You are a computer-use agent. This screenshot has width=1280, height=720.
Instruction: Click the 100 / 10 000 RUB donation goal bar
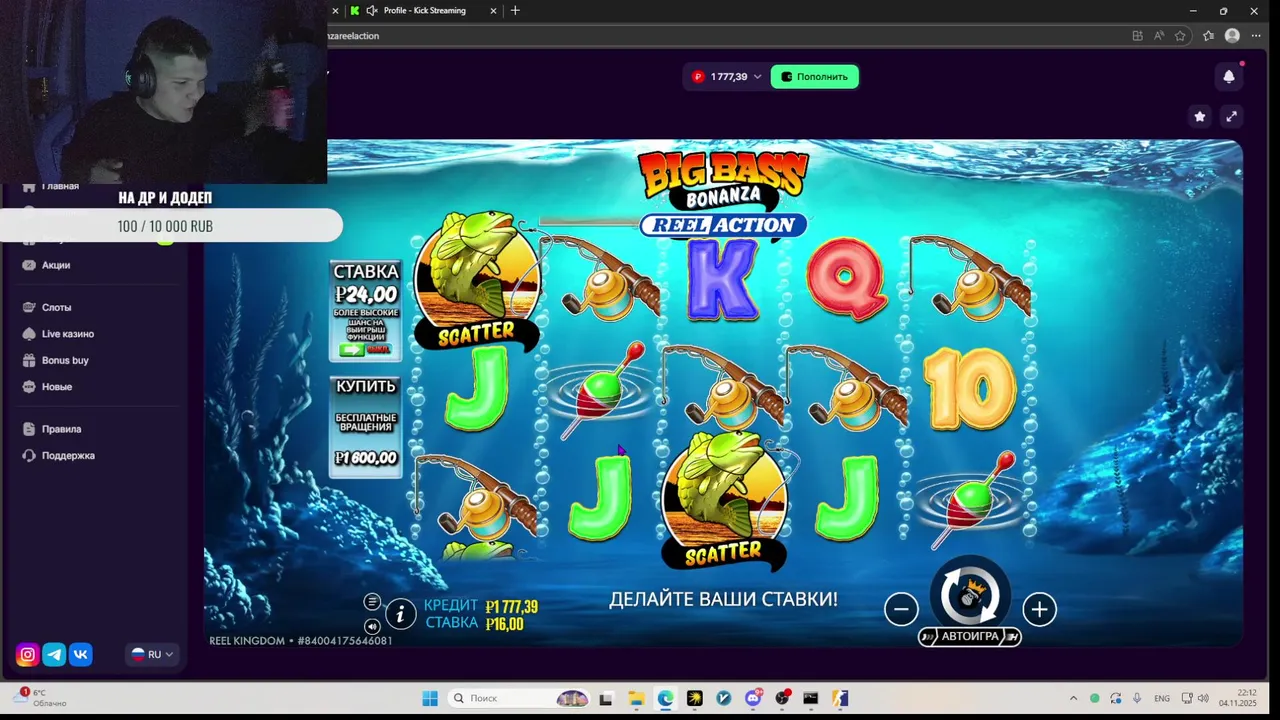click(x=171, y=226)
